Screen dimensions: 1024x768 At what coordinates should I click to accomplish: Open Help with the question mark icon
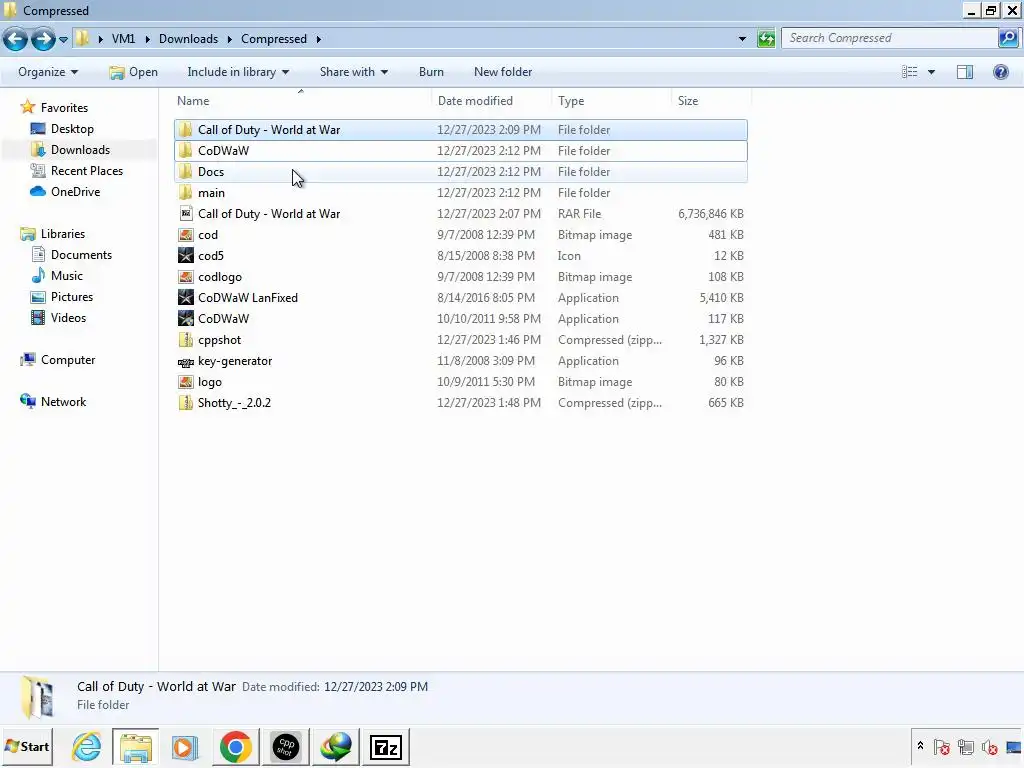(x=1000, y=72)
